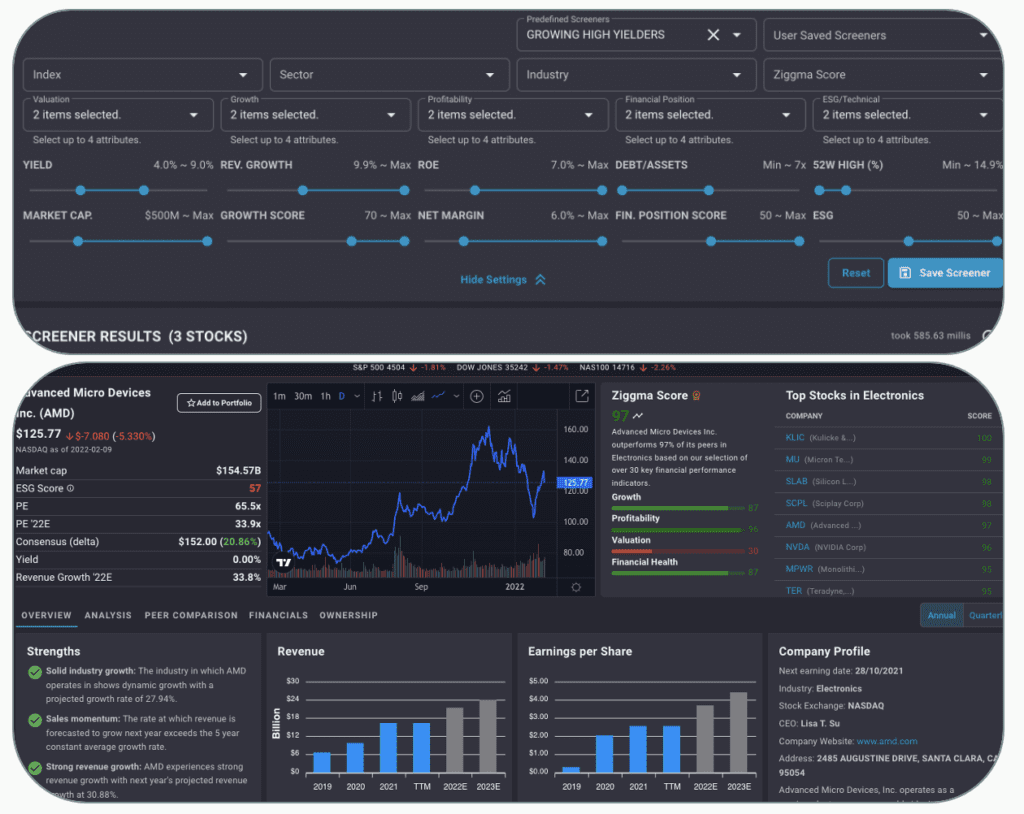1024x814 pixels.
Task: Click the Hide Settings link
Action: (503, 280)
